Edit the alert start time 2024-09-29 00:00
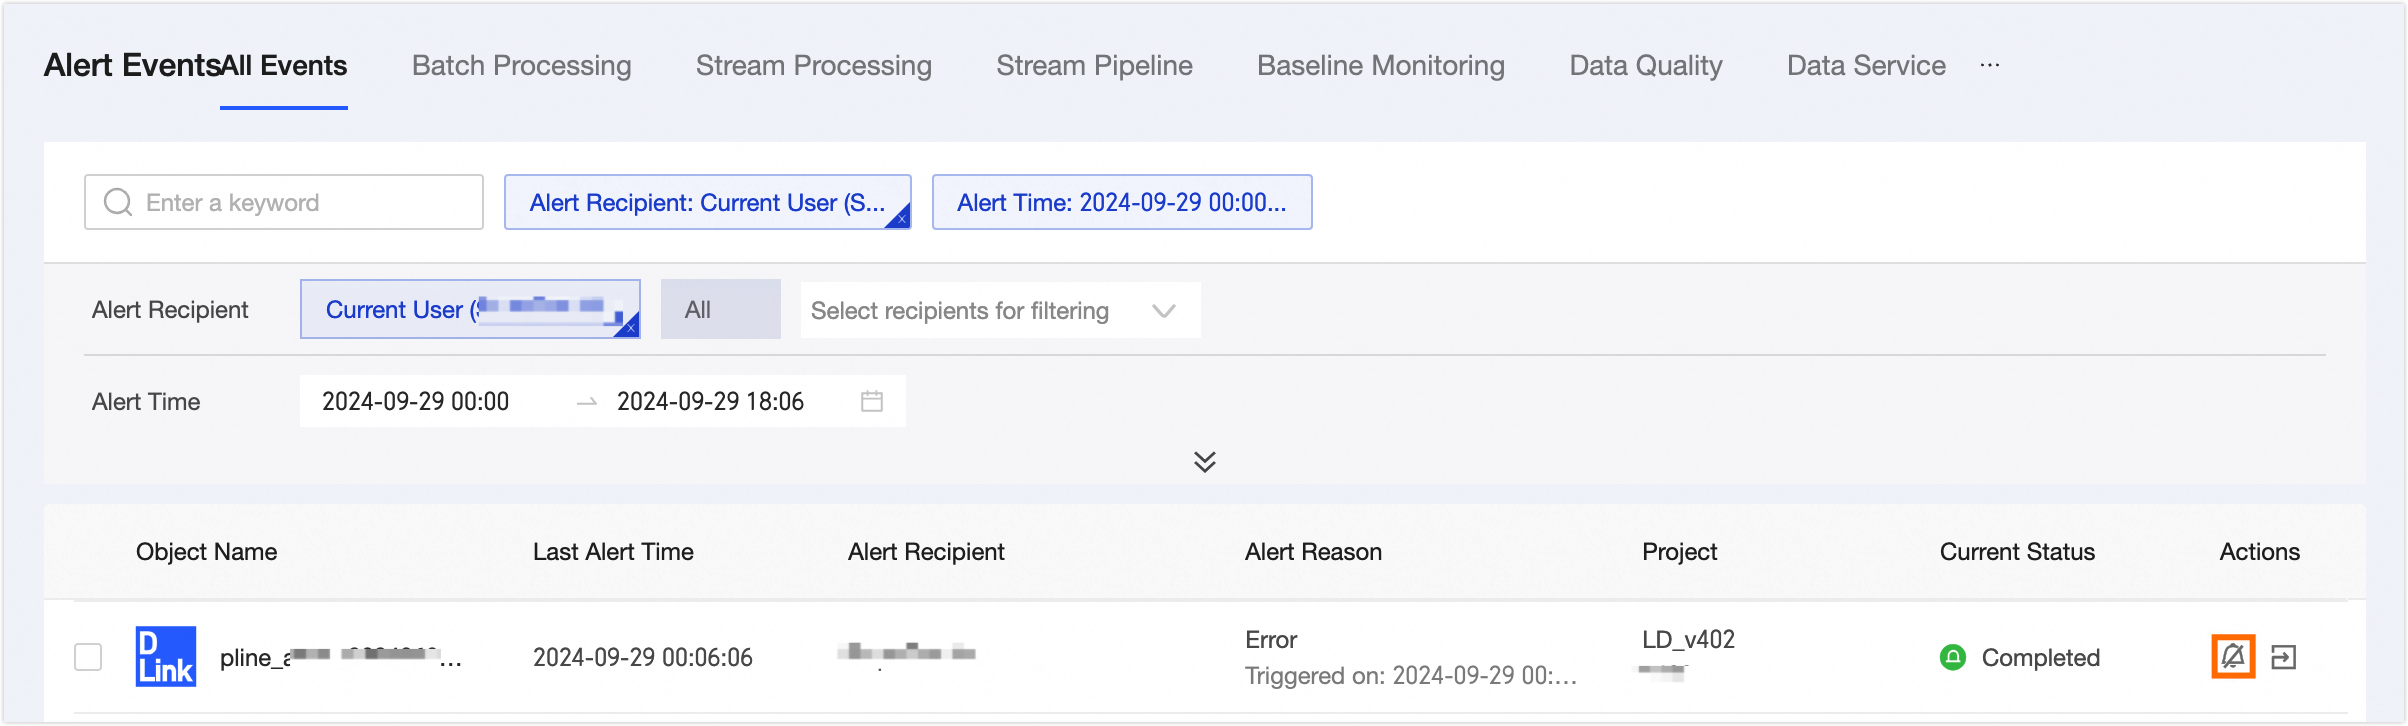The height and width of the screenshot is (726, 2408). (416, 401)
